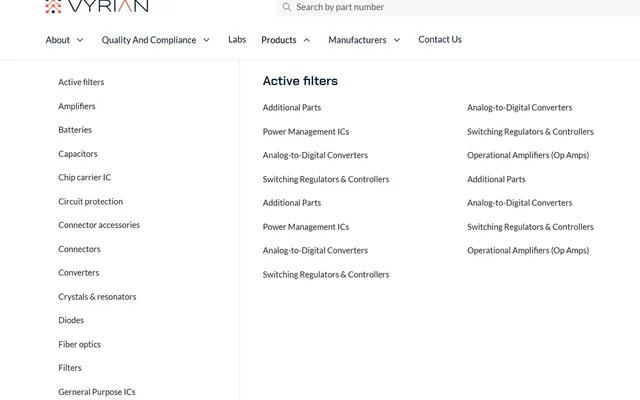Open the Diodes category

[x=71, y=320]
